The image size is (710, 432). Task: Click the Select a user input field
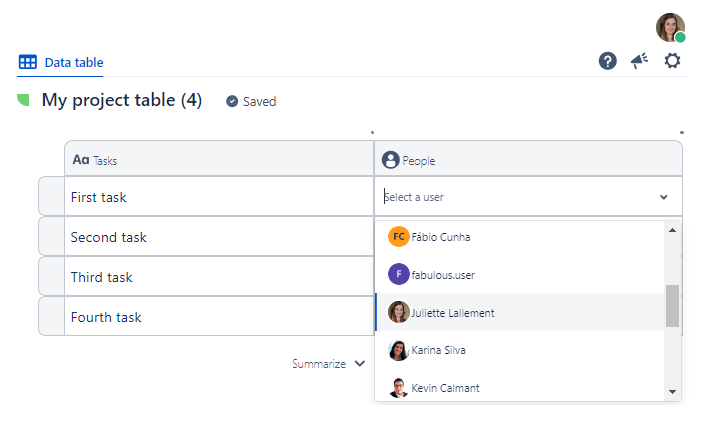(x=510, y=197)
